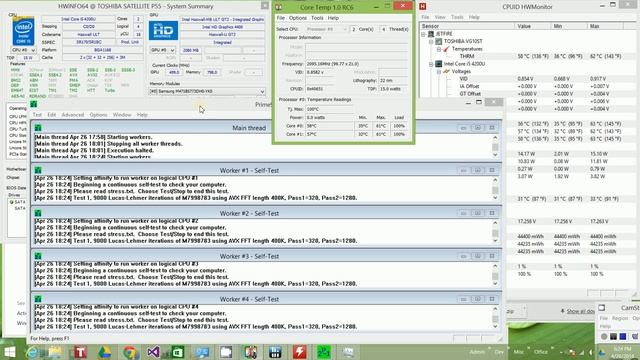Click the Worker #1 log scrollbar down arrow

(495, 198)
